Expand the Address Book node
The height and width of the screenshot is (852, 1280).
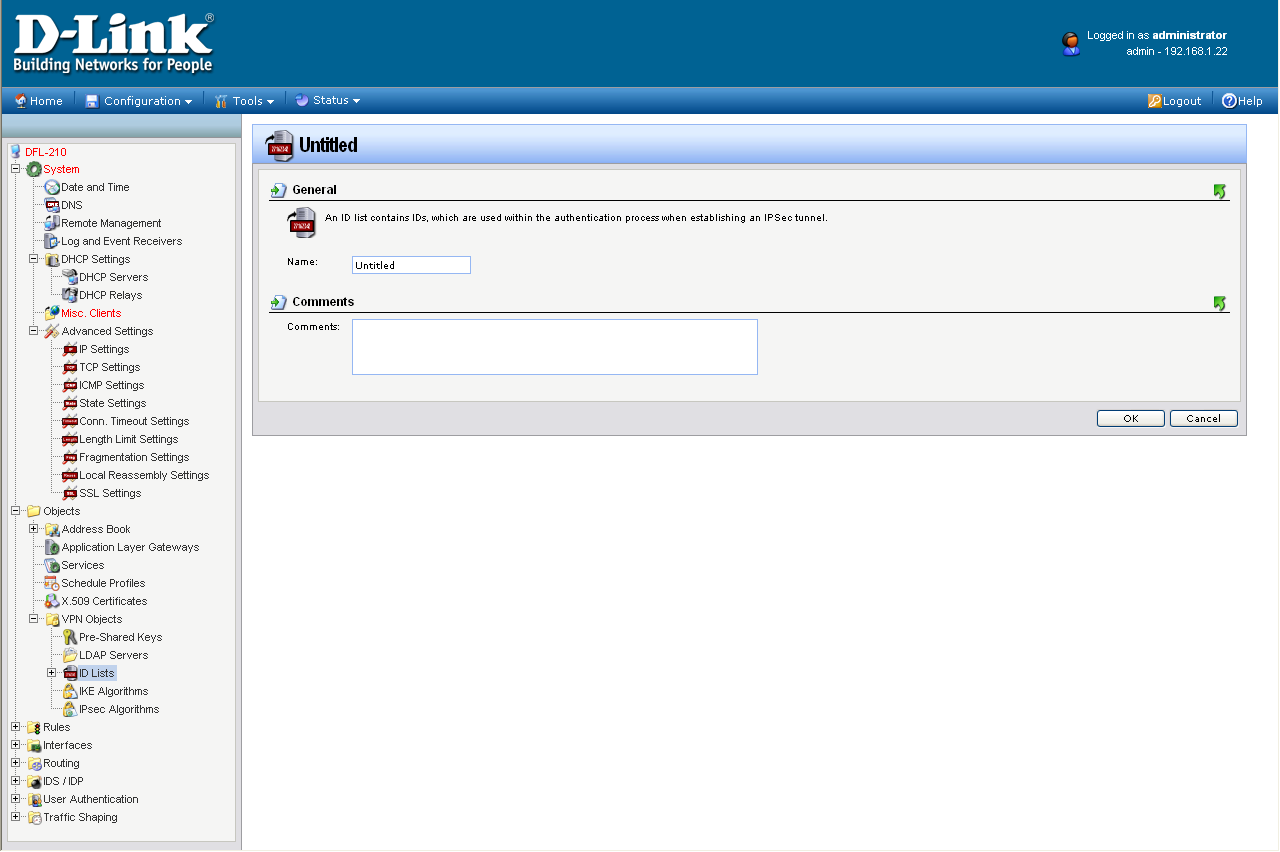point(33,529)
